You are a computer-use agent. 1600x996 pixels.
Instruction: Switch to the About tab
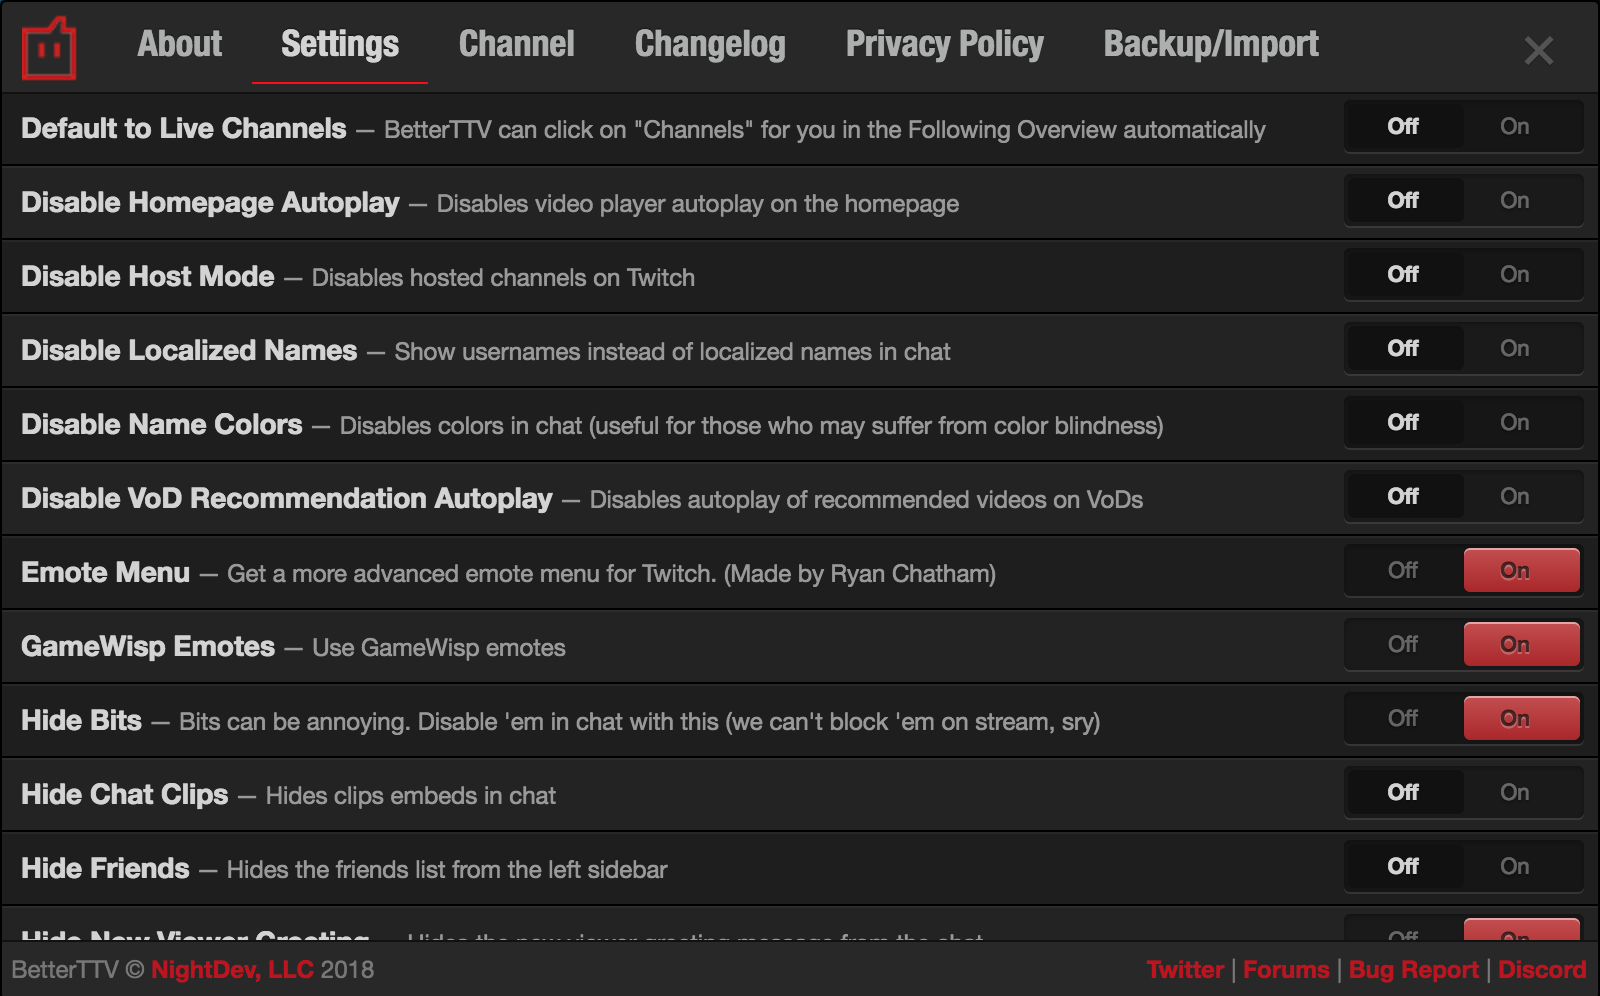[179, 44]
